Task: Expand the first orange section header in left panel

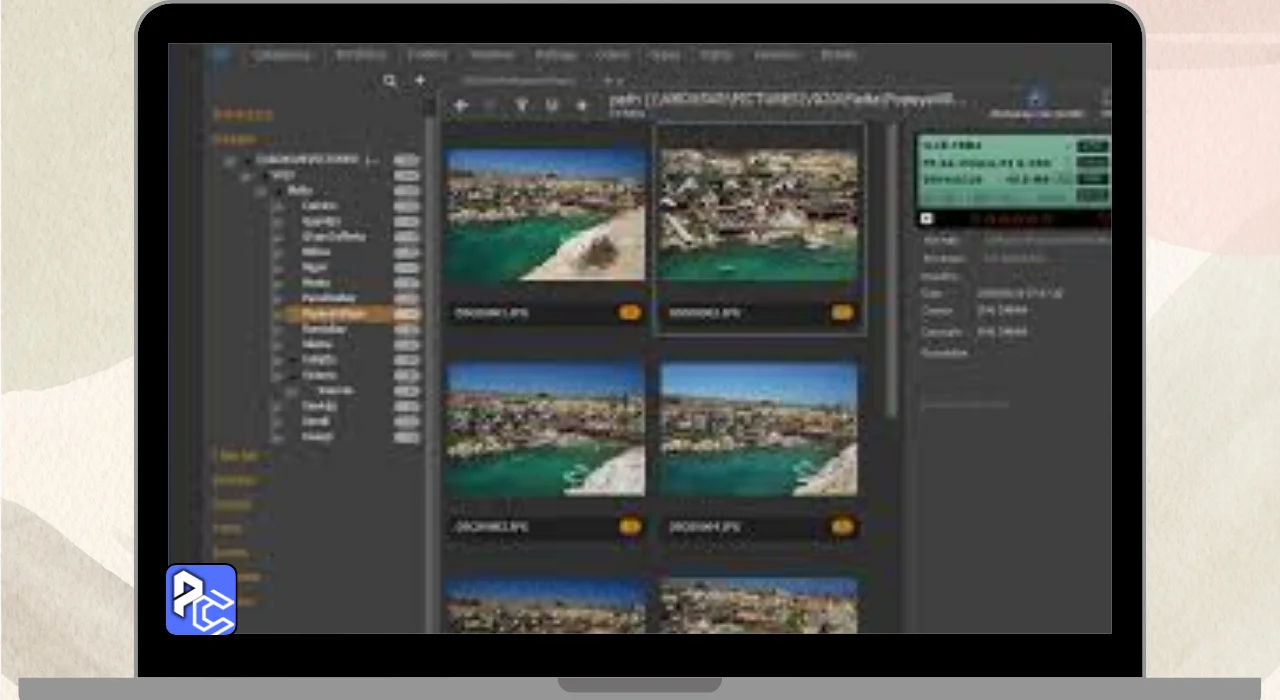Action: 243,115
